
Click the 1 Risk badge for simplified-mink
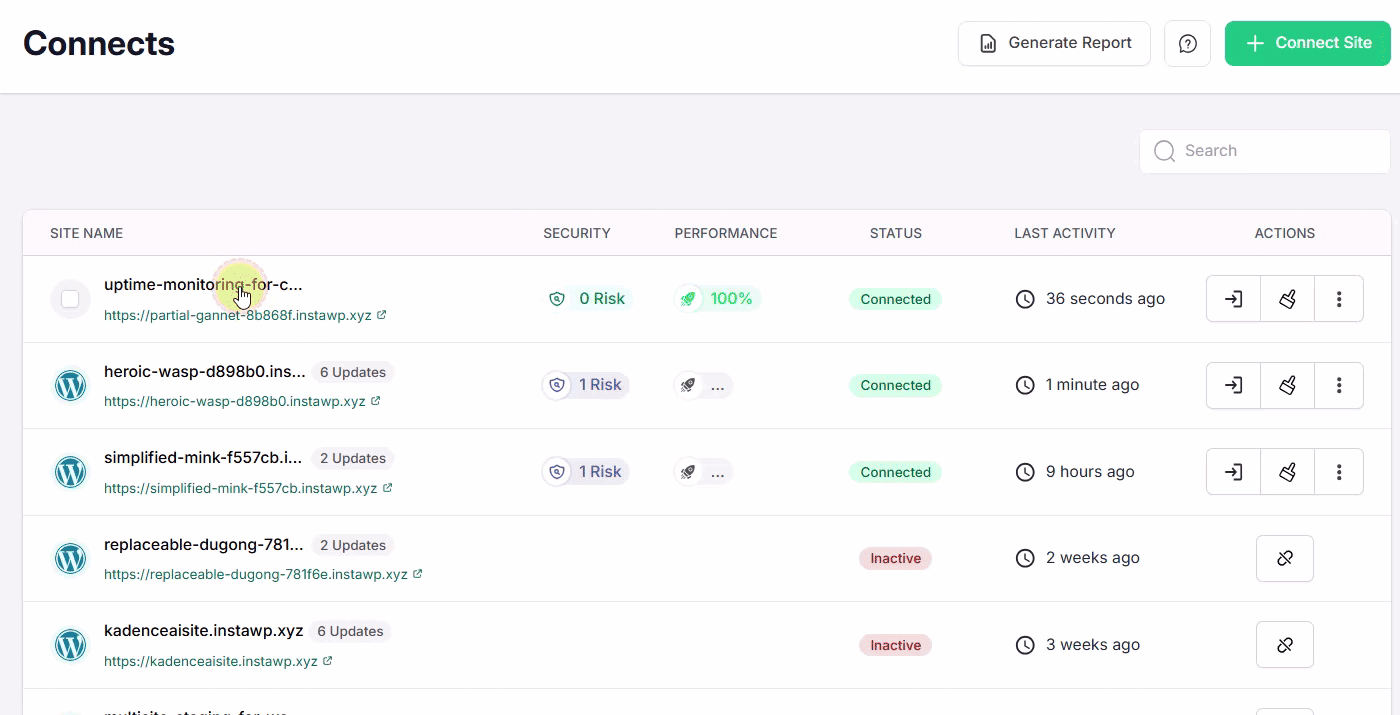click(586, 471)
